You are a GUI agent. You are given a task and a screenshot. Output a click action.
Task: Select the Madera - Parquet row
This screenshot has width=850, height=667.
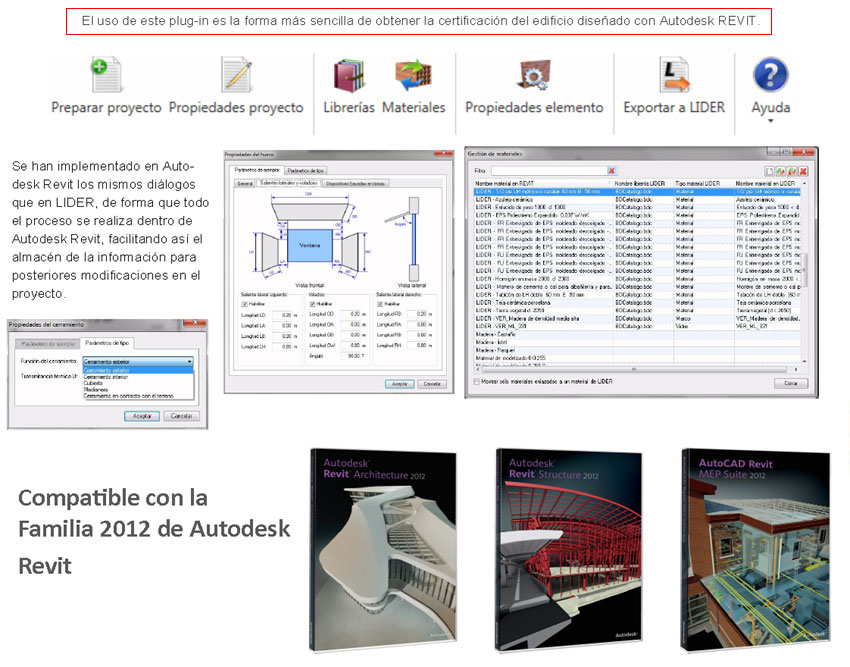(637, 350)
